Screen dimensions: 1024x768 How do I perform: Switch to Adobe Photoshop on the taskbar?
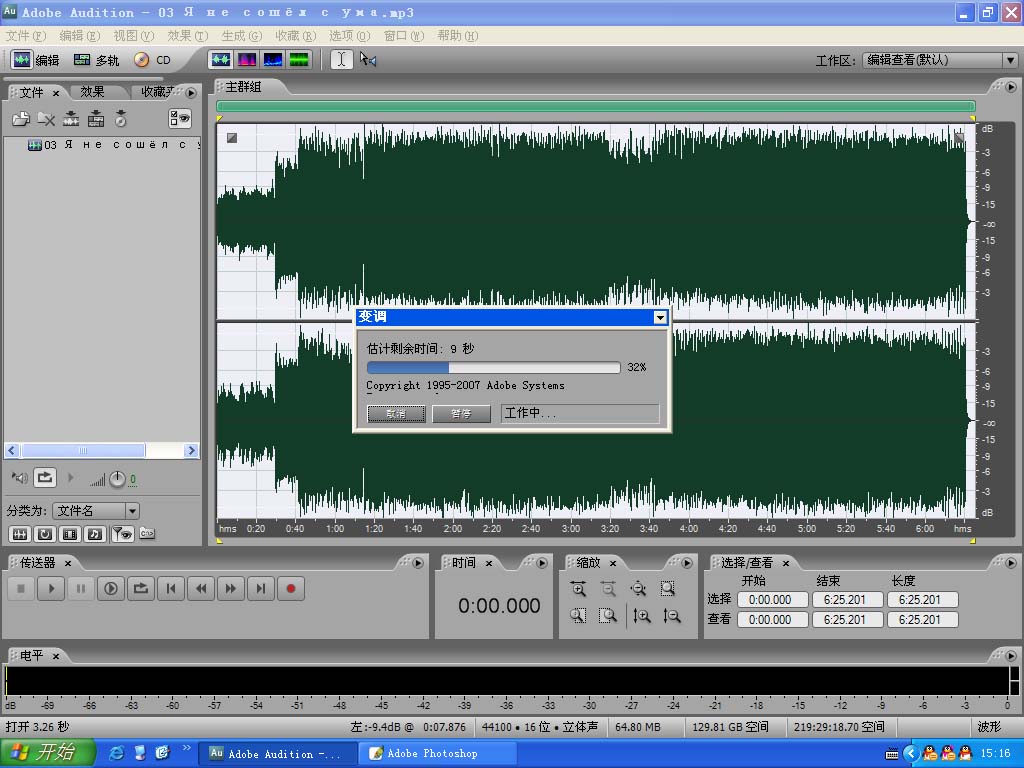[x=436, y=753]
